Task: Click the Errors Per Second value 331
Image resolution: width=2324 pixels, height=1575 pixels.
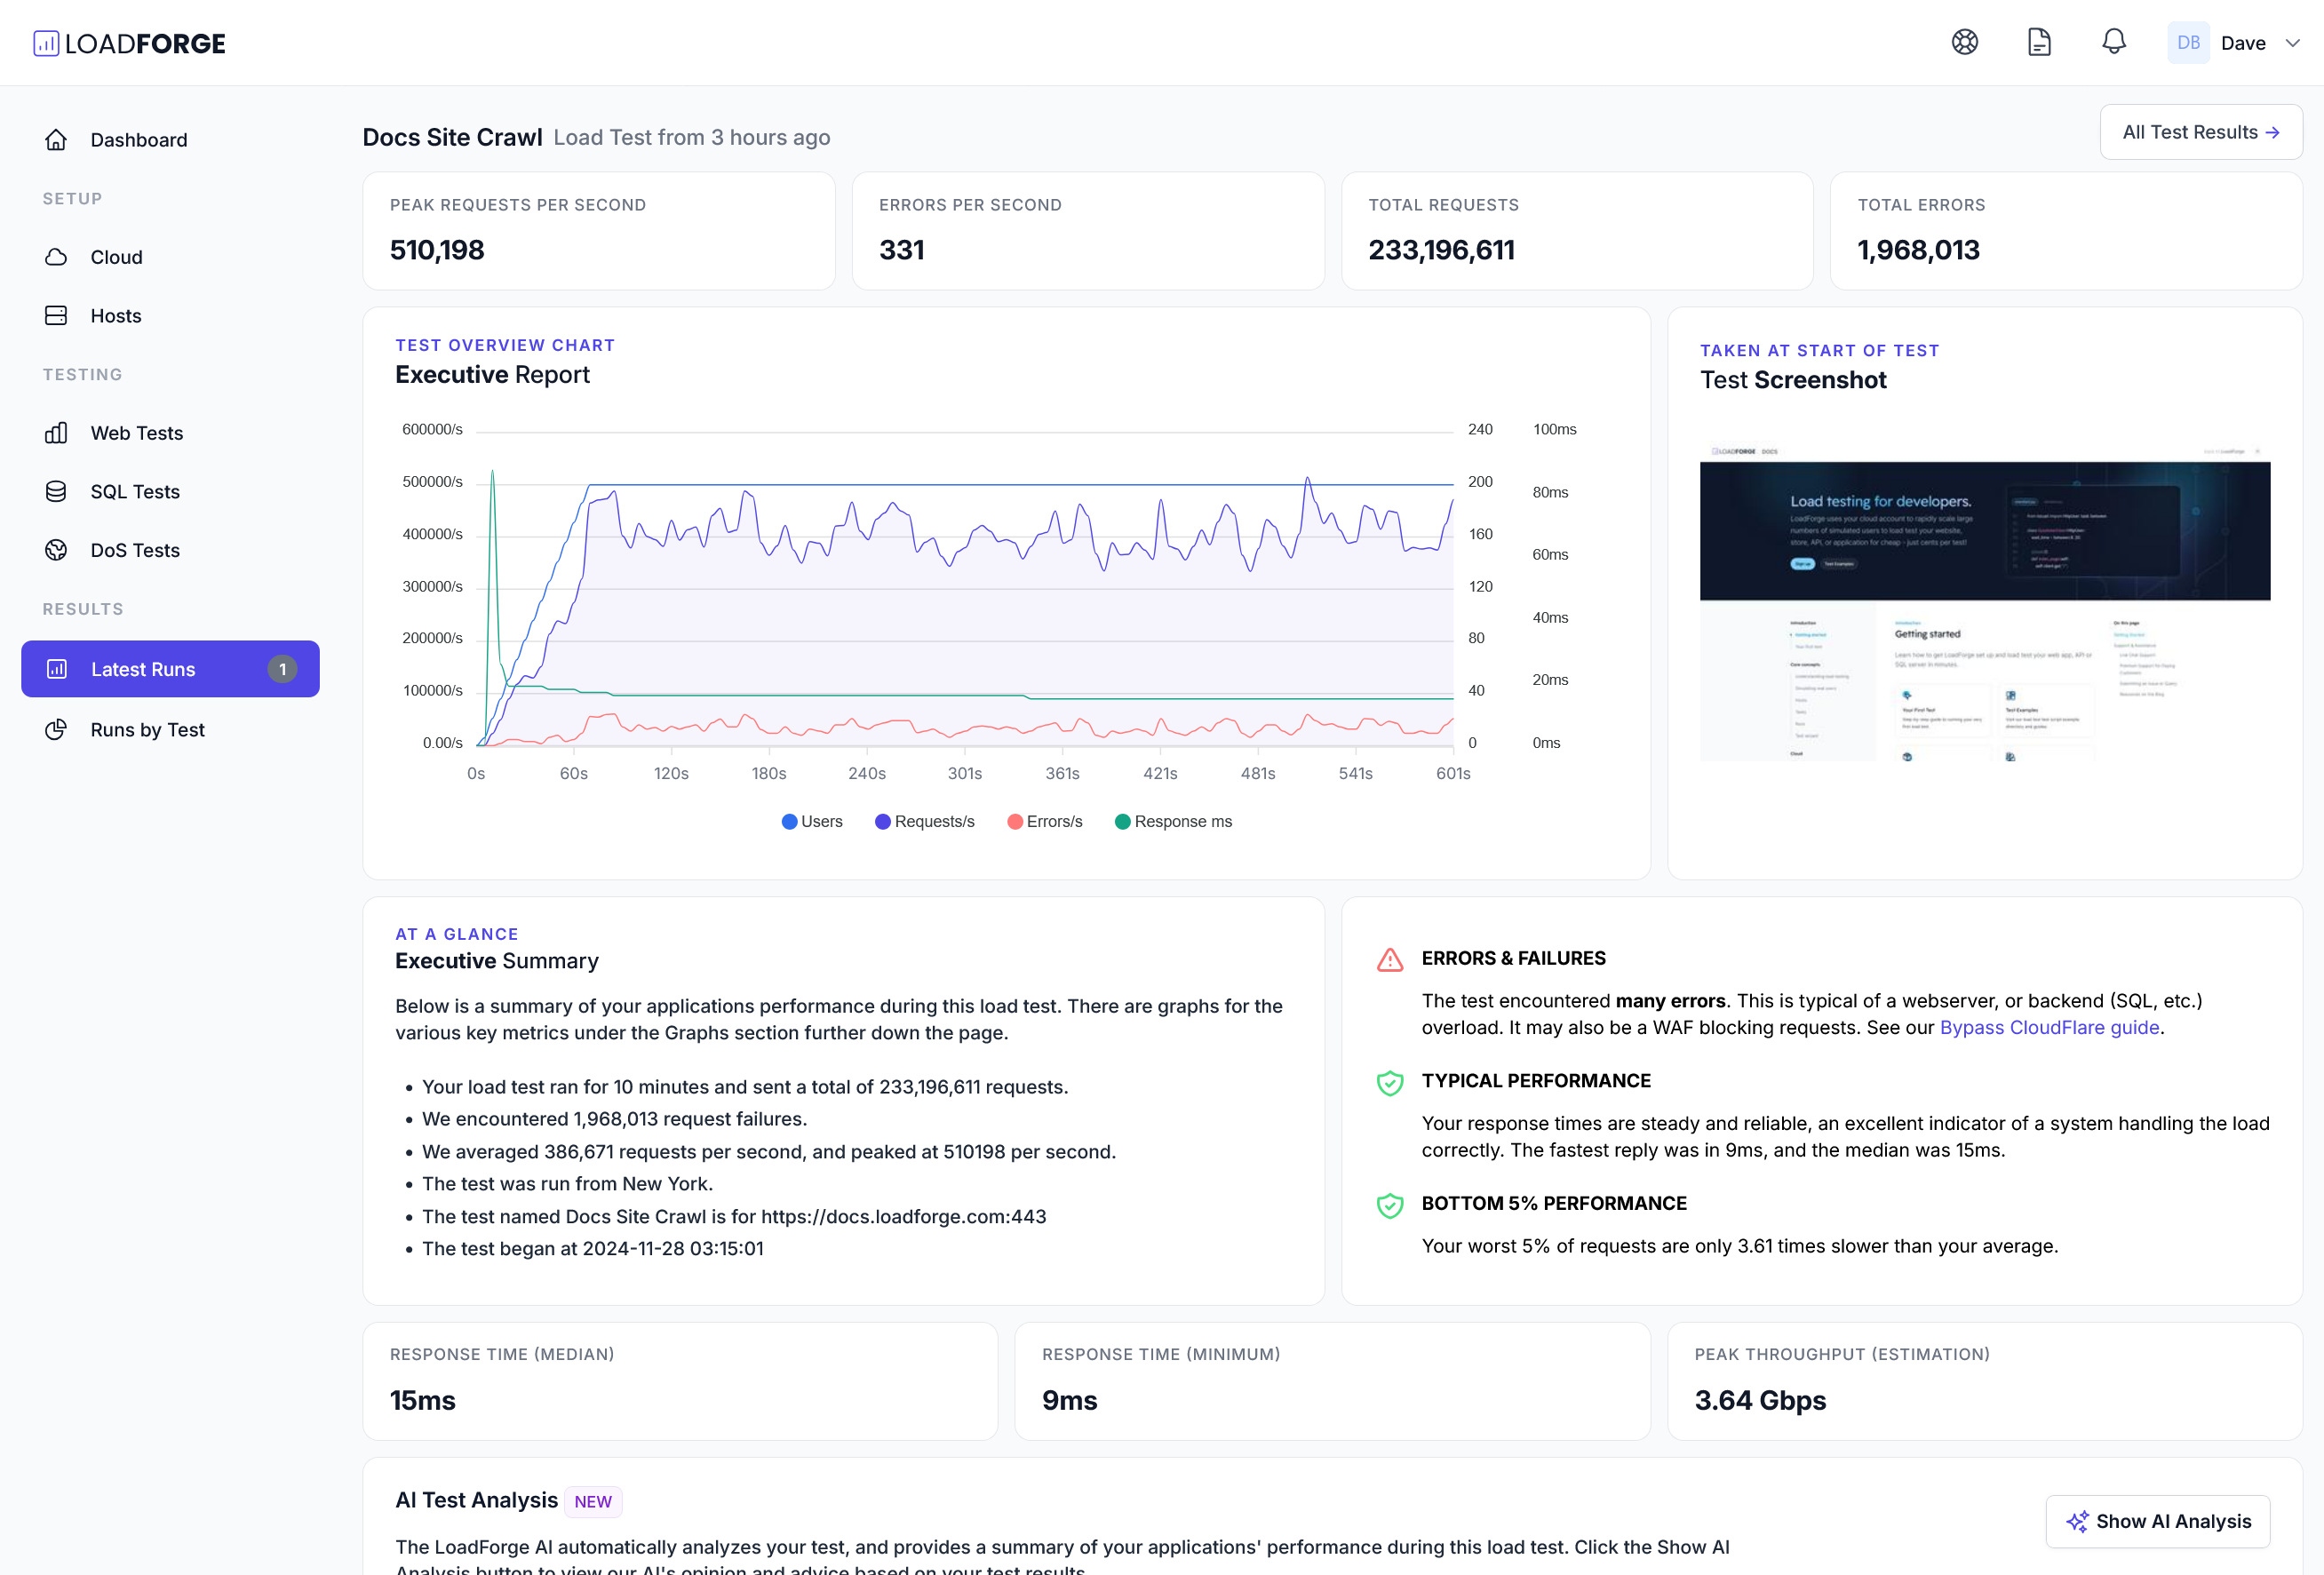Action: pos(901,250)
